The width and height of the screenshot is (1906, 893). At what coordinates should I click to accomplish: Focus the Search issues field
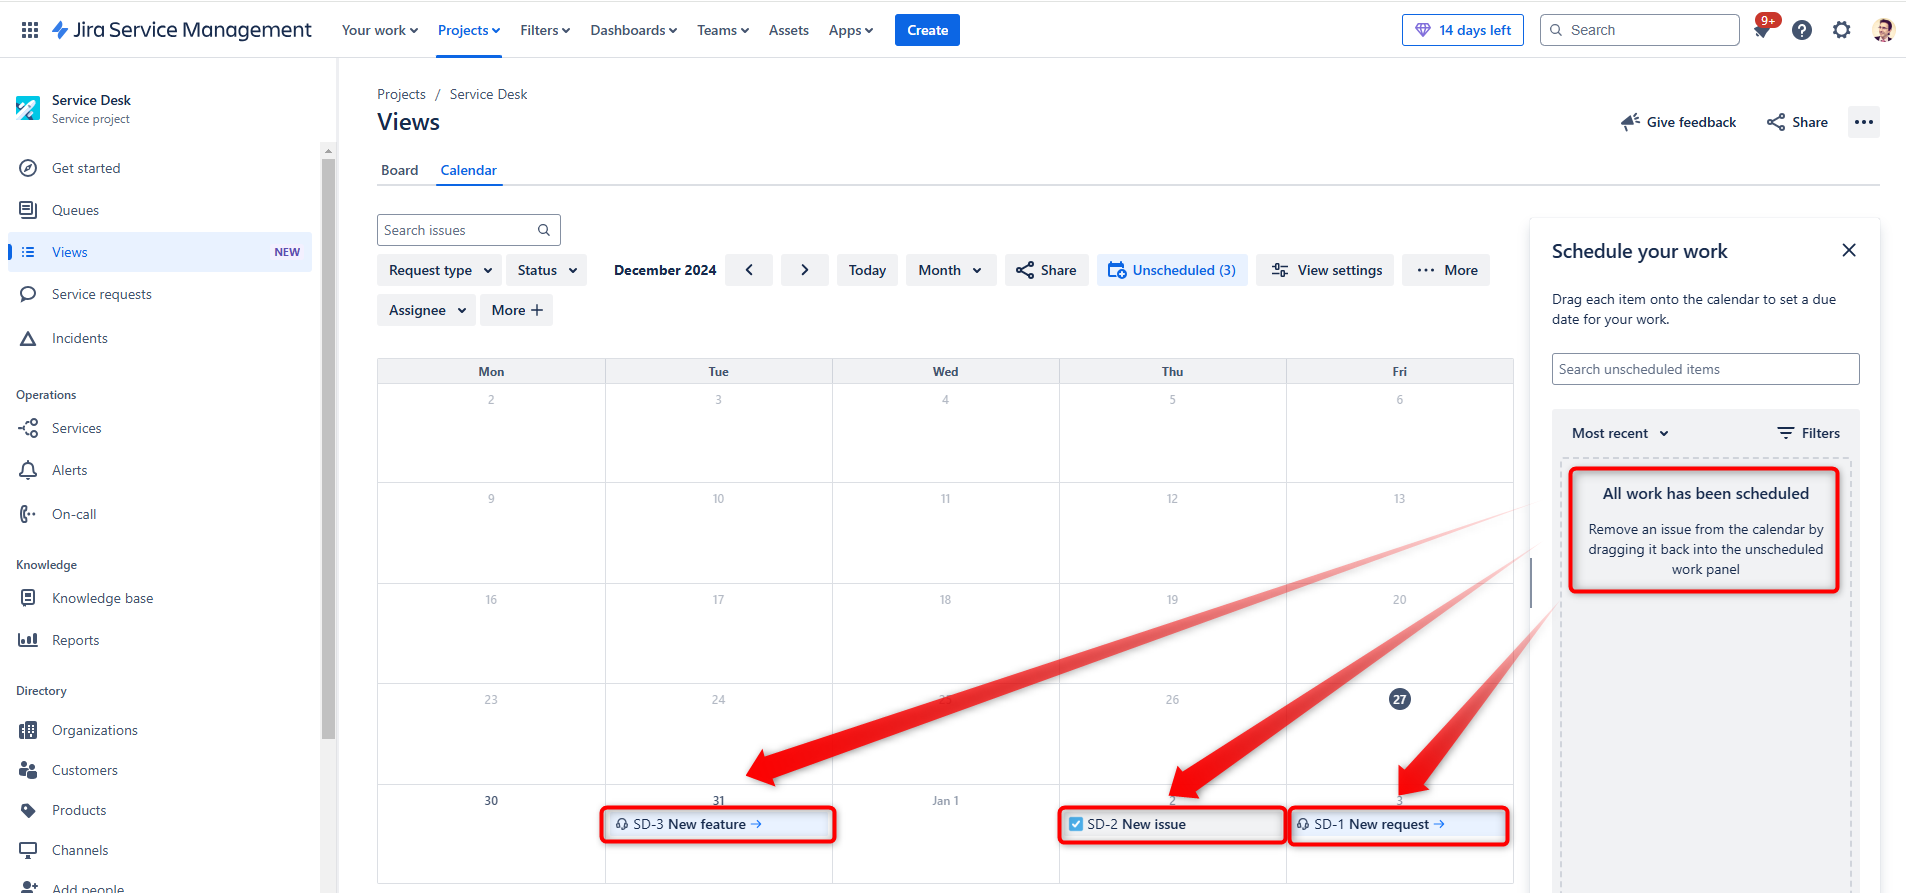[469, 230]
